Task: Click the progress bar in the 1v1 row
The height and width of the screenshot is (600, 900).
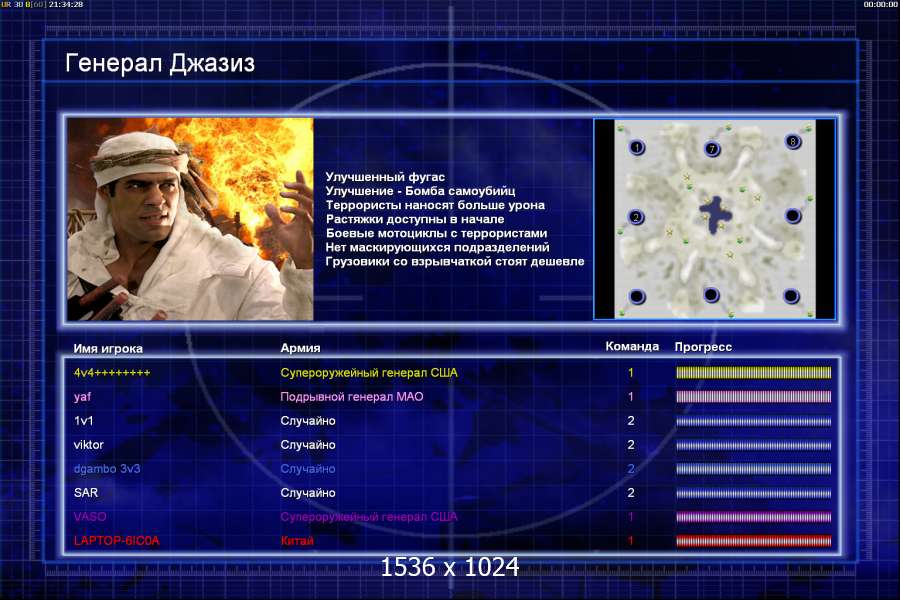Action: 754,421
